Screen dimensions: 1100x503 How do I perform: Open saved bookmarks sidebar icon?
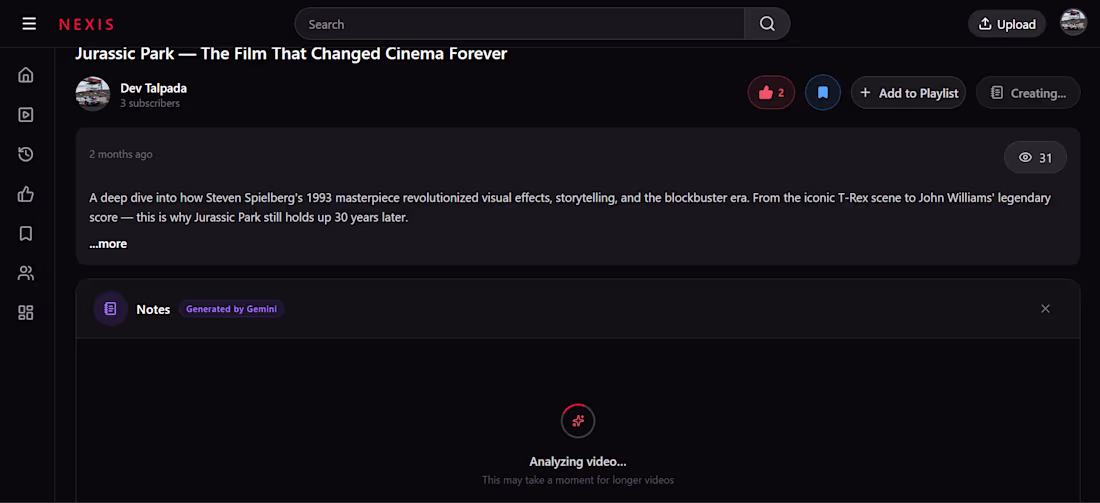tap(26, 234)
